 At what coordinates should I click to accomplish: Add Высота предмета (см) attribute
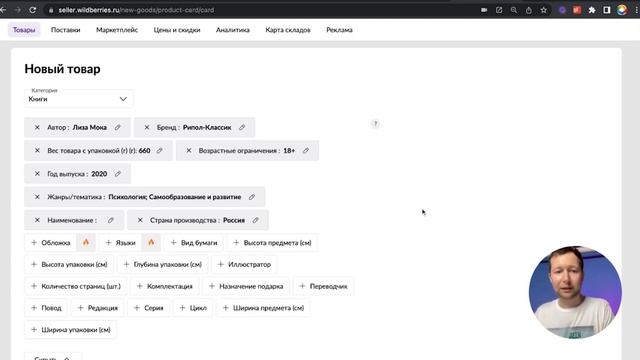point(272,242)
